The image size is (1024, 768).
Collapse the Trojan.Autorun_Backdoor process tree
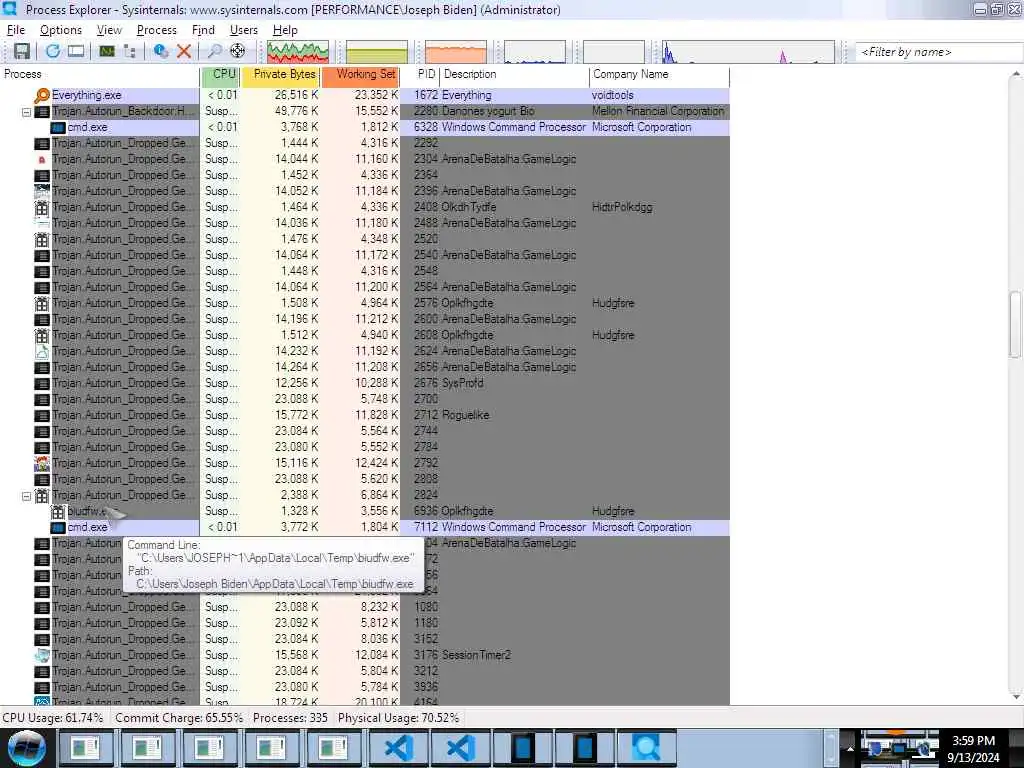point(26,112)
